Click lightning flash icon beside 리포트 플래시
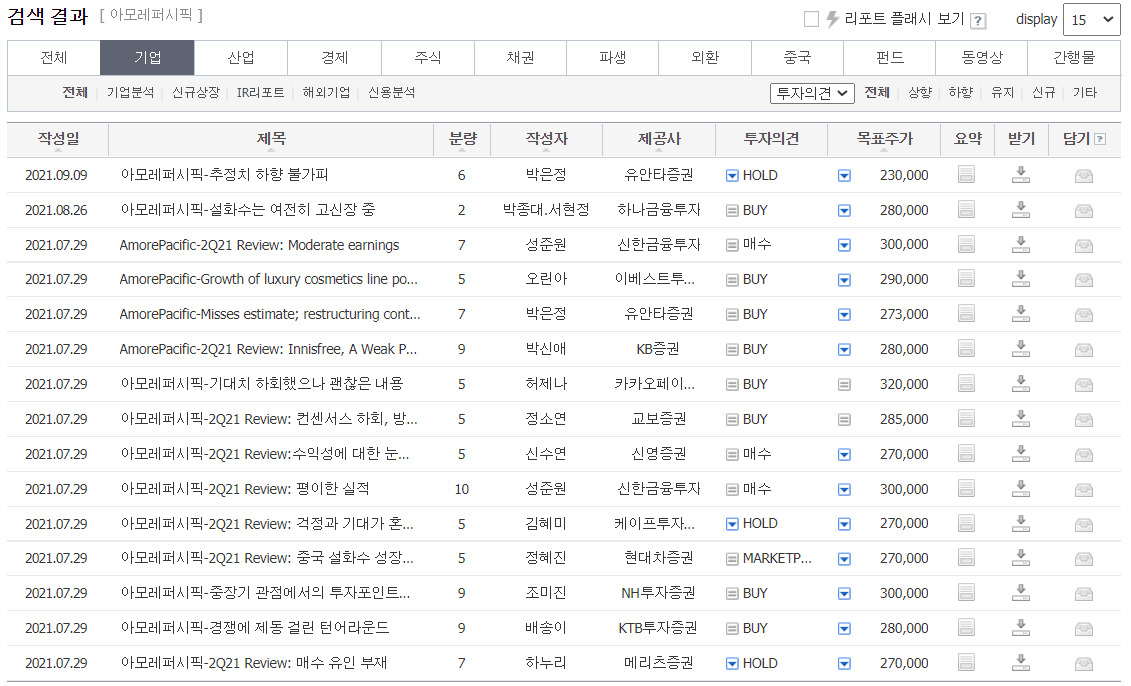1131x686 pixels. click(832, 19)
